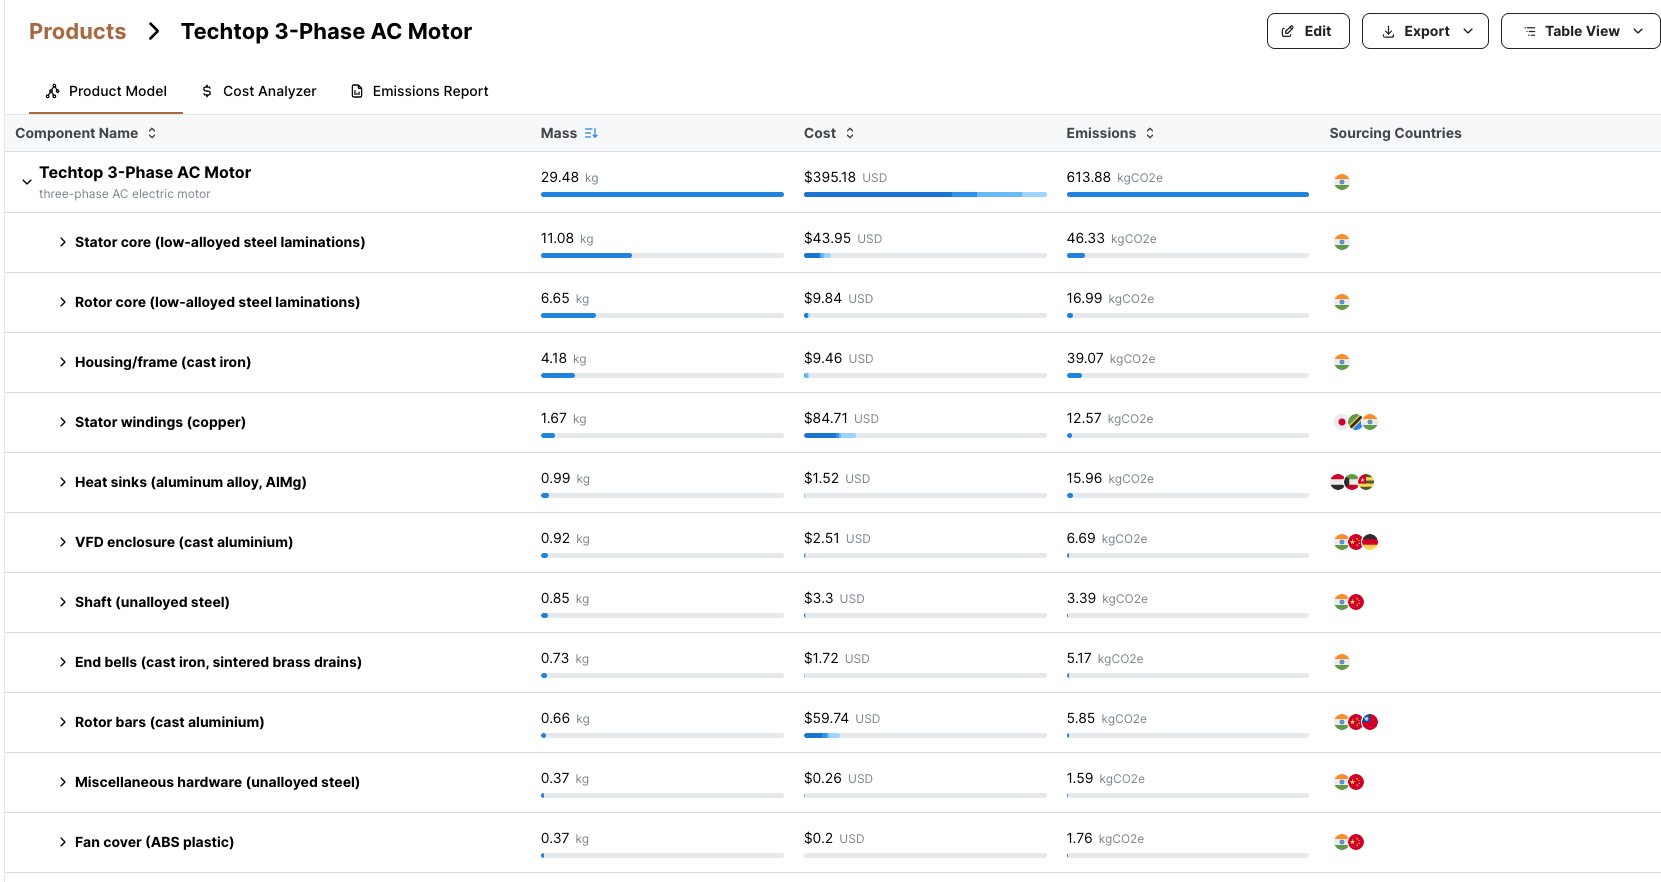This screenshot has width=1661, height=882.
Task: Click the 15.96 kgCO2e emissions for Heat sinks
Action: click(x=1110, y=478)
